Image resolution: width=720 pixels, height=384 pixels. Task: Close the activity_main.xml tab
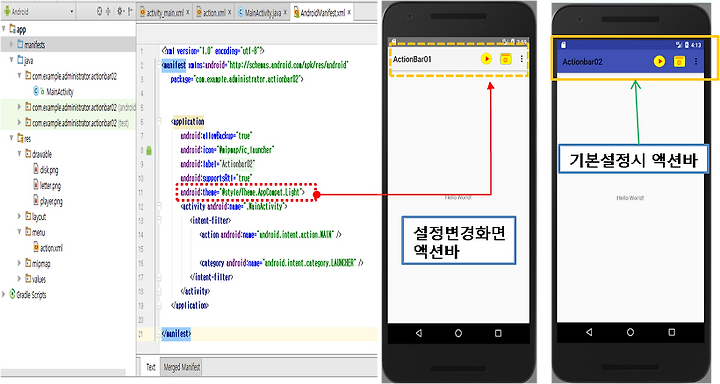[x=187, y=13]
